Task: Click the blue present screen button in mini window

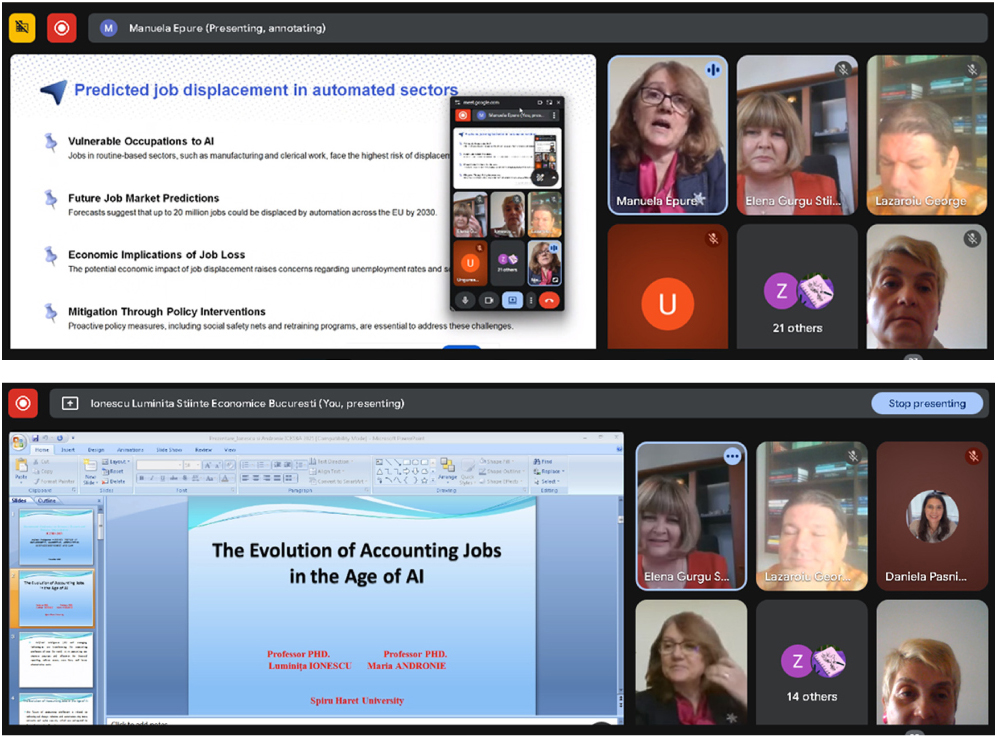Action: (x=512, y=299)
